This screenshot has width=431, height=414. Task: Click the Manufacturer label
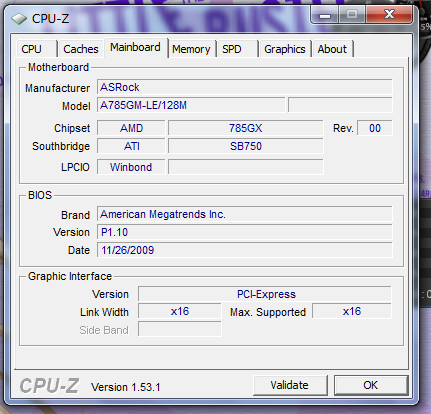57,88
